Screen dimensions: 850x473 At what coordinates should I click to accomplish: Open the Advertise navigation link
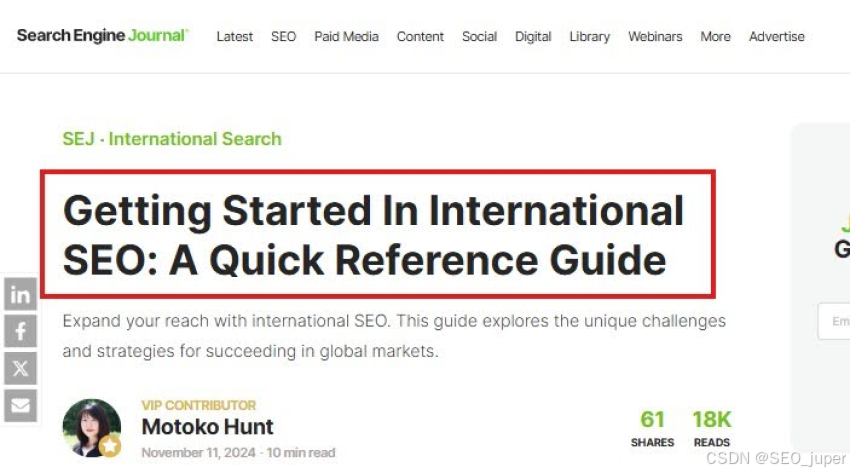pyautogui.click(x=777, y=37)
